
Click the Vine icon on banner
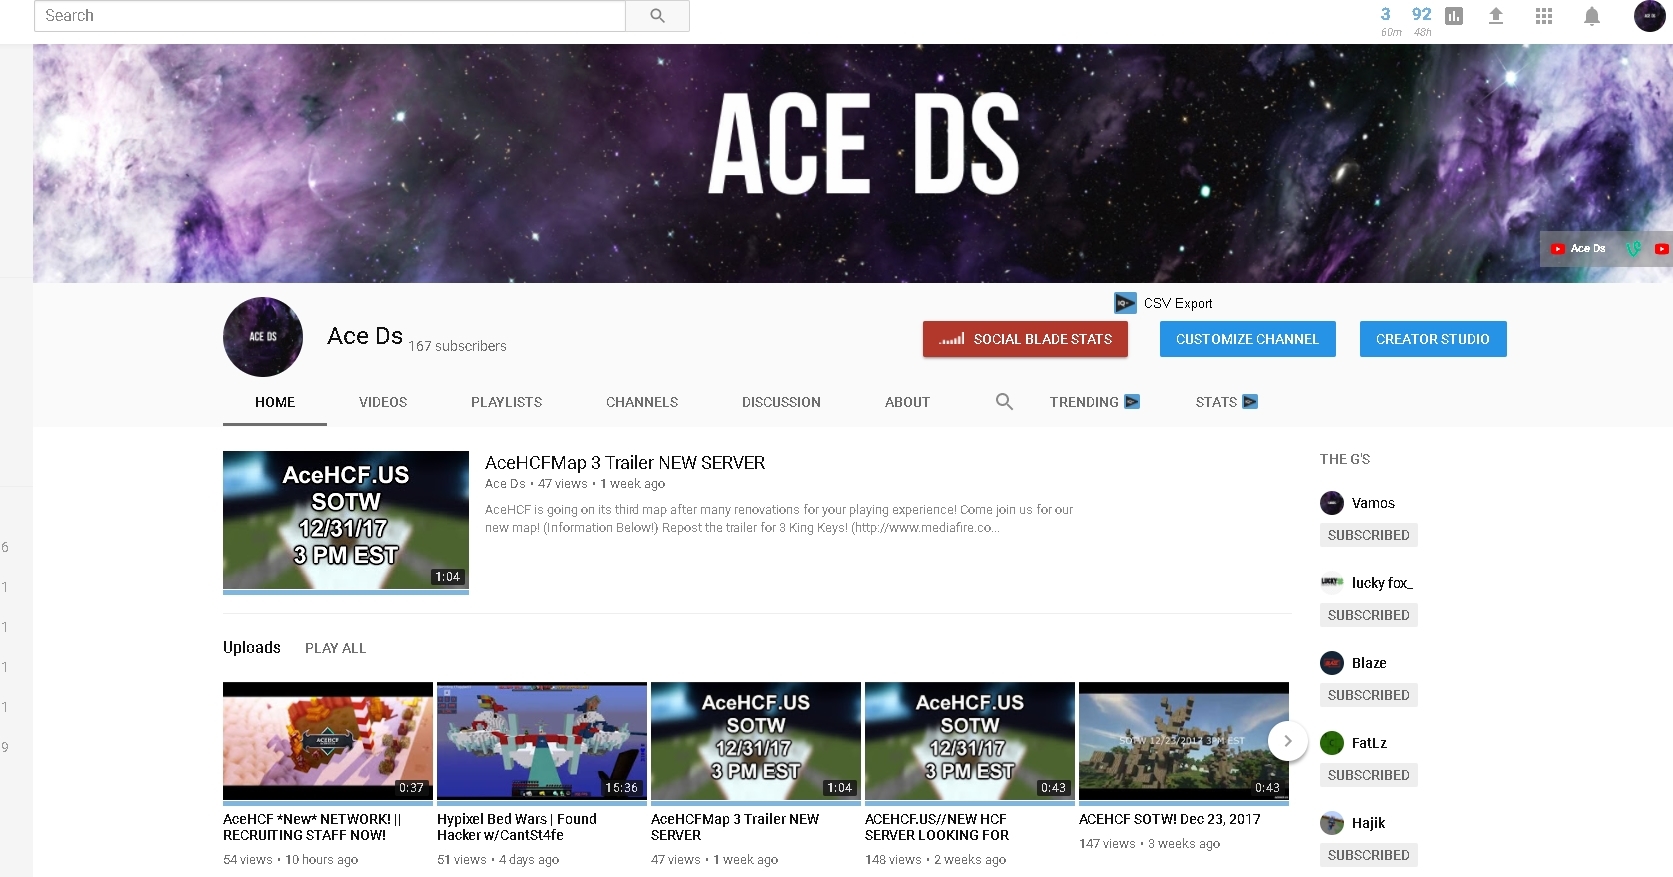click(1633, 248)
